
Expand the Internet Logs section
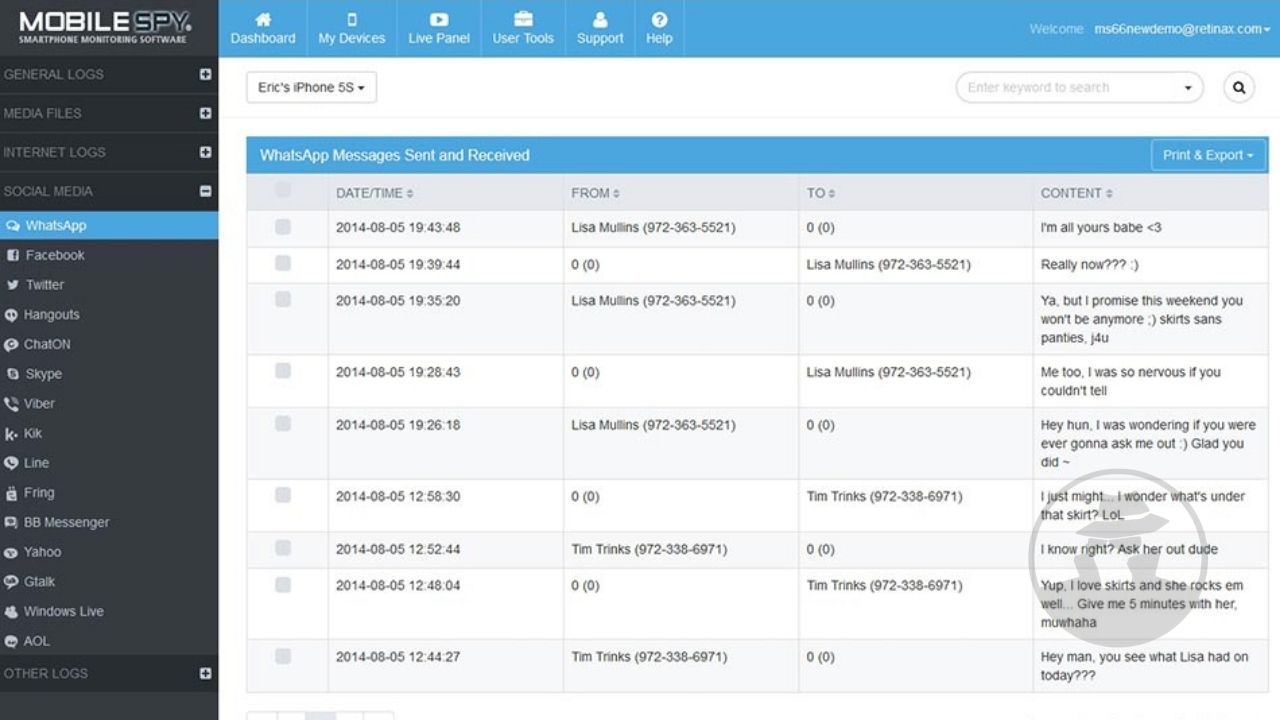[x=206, y=152]
